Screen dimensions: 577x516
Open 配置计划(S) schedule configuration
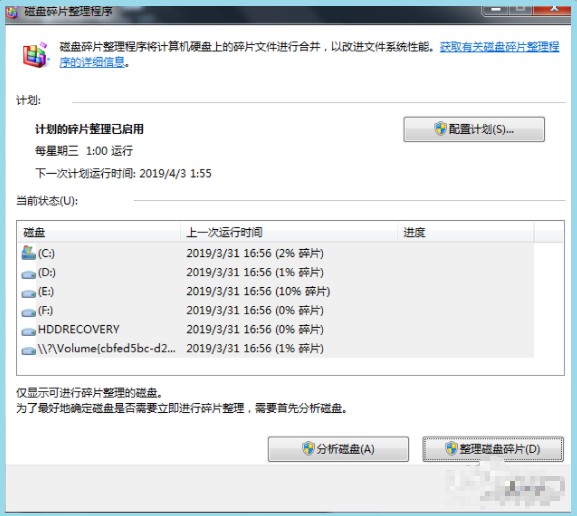pos(474,129)
